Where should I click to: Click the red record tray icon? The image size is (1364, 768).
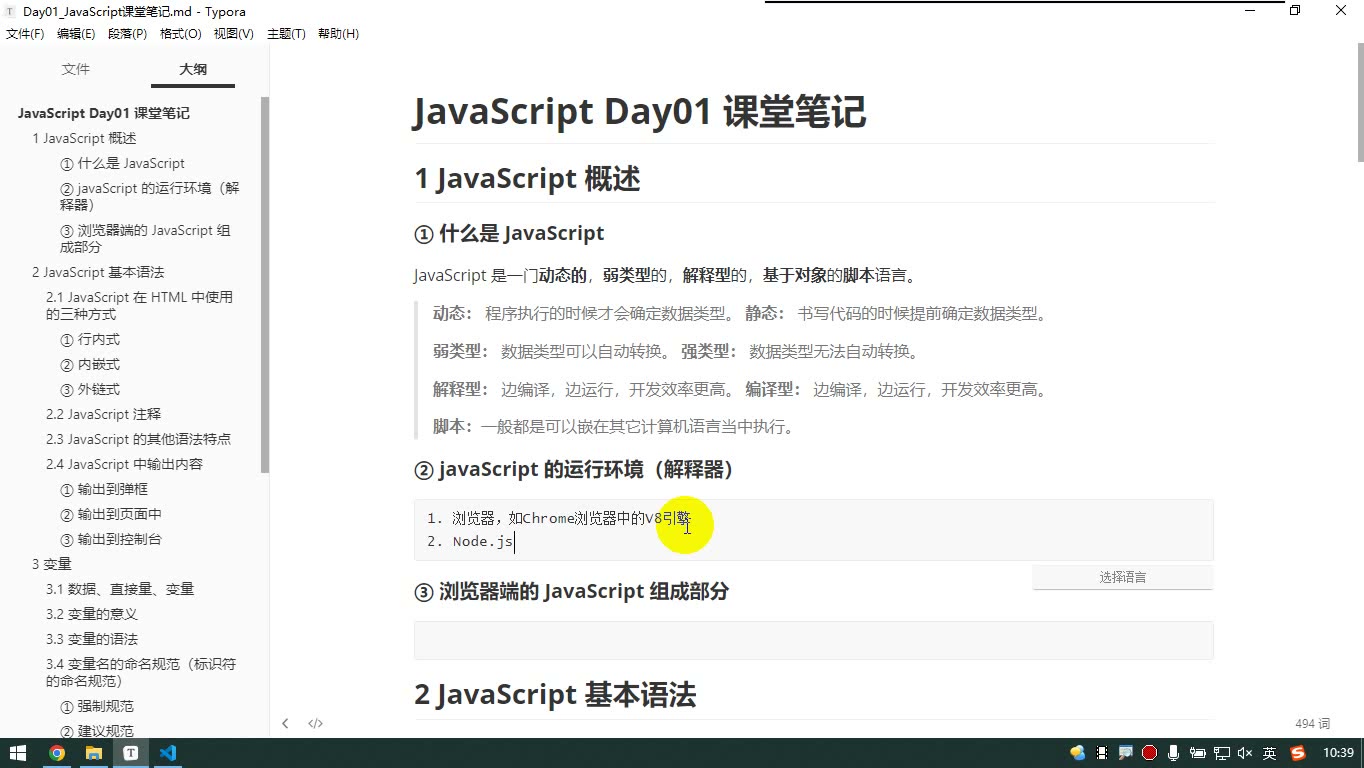[x=1150, y=753]
